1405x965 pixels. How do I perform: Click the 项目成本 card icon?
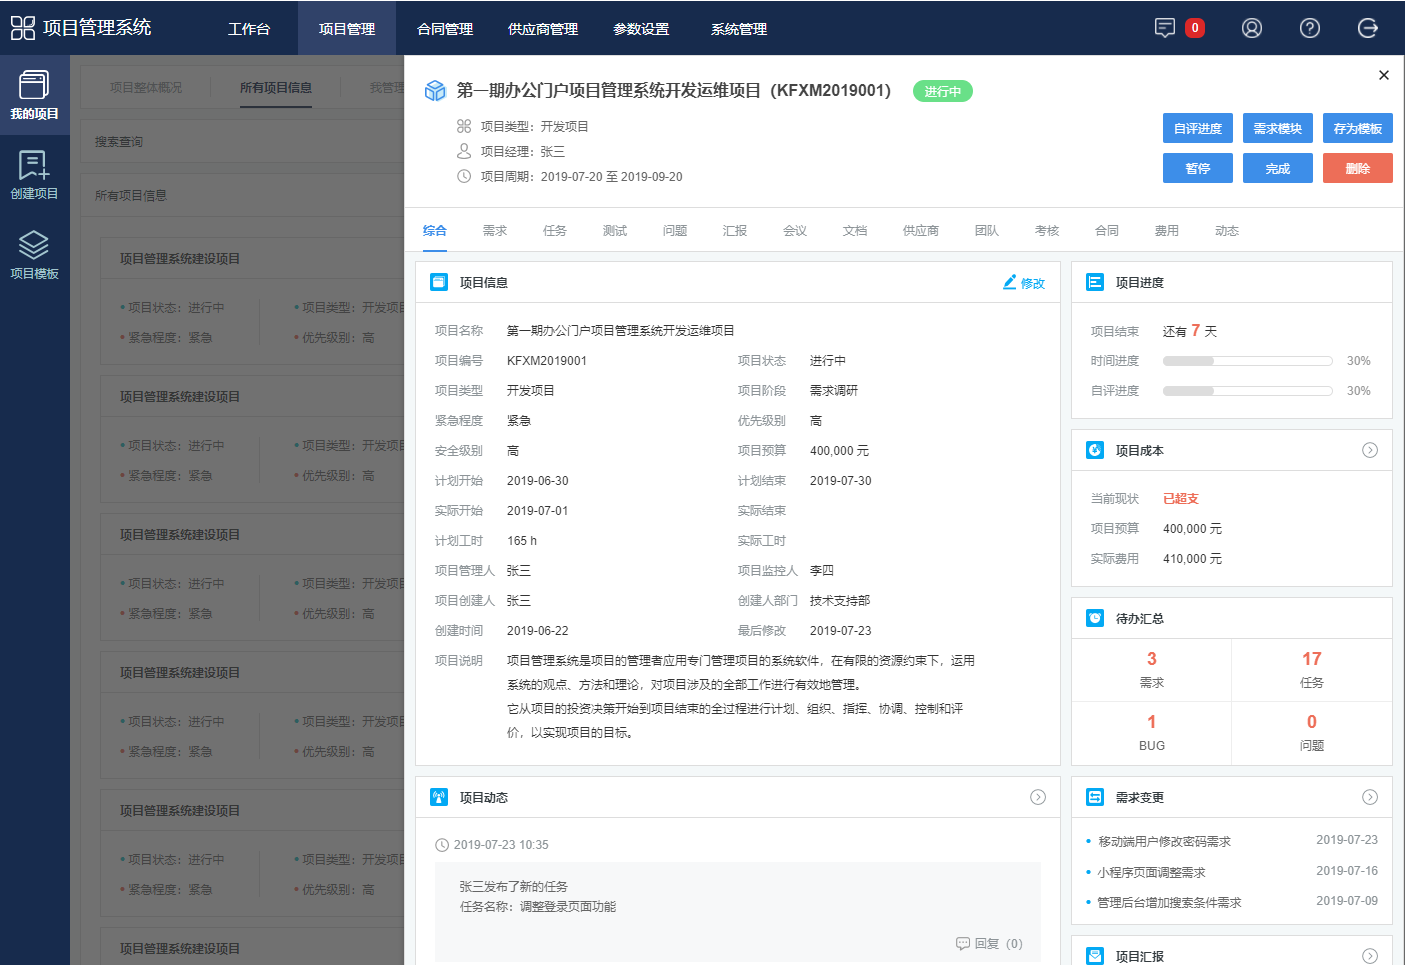tap(1095, 450)
